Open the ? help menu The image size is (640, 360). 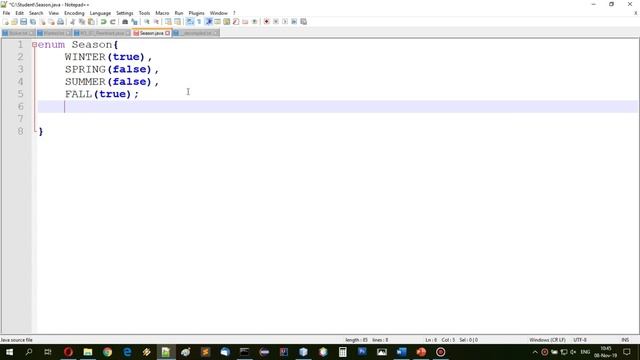click(234, 13)
